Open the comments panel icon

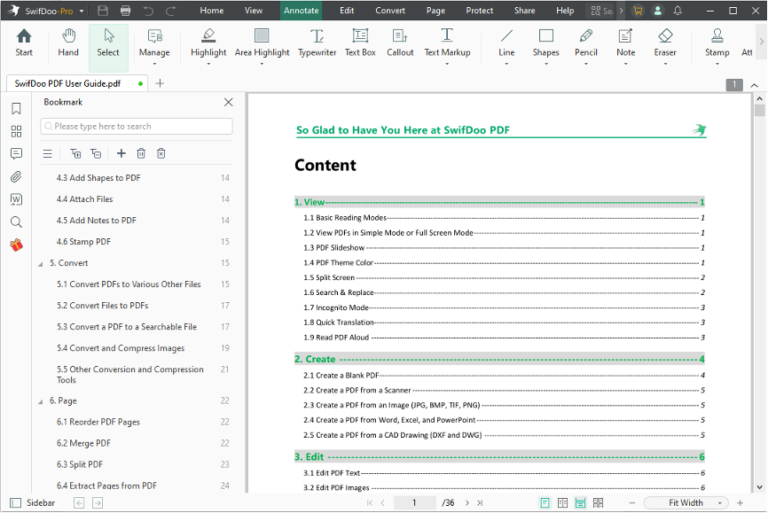pyautogui.click(x=16, y=154)
